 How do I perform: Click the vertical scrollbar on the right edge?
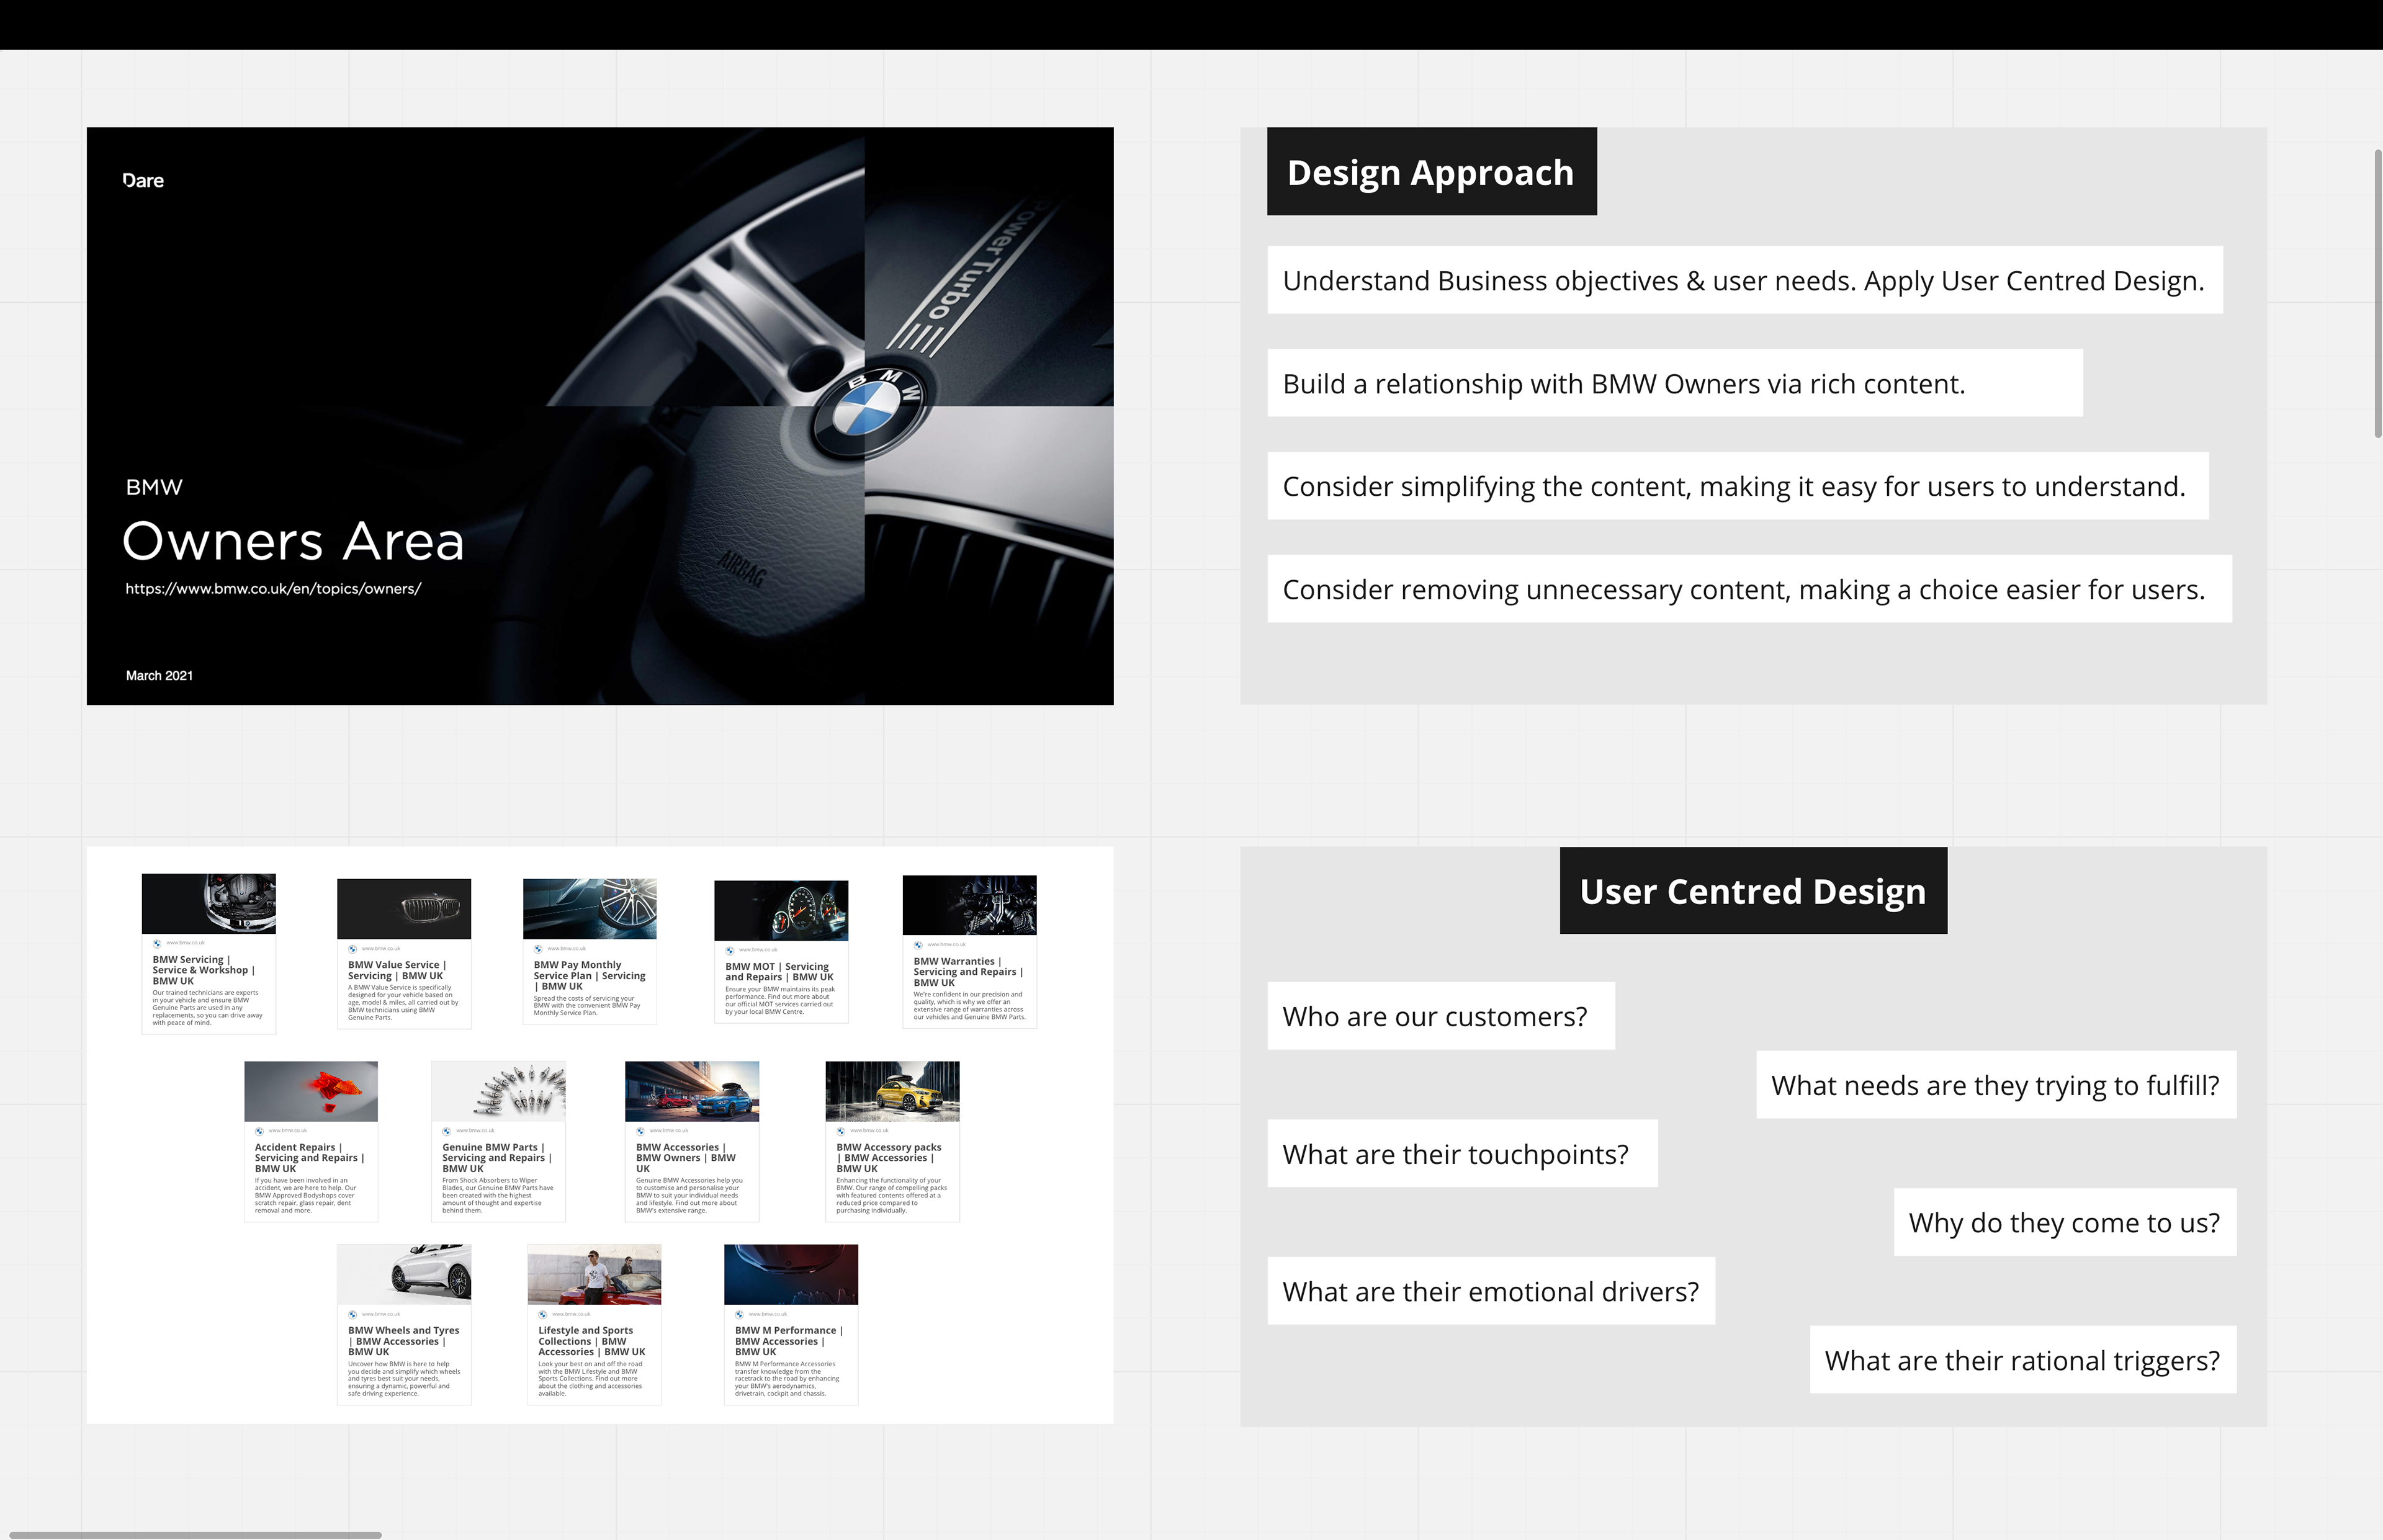click(x=2378, y=293)
